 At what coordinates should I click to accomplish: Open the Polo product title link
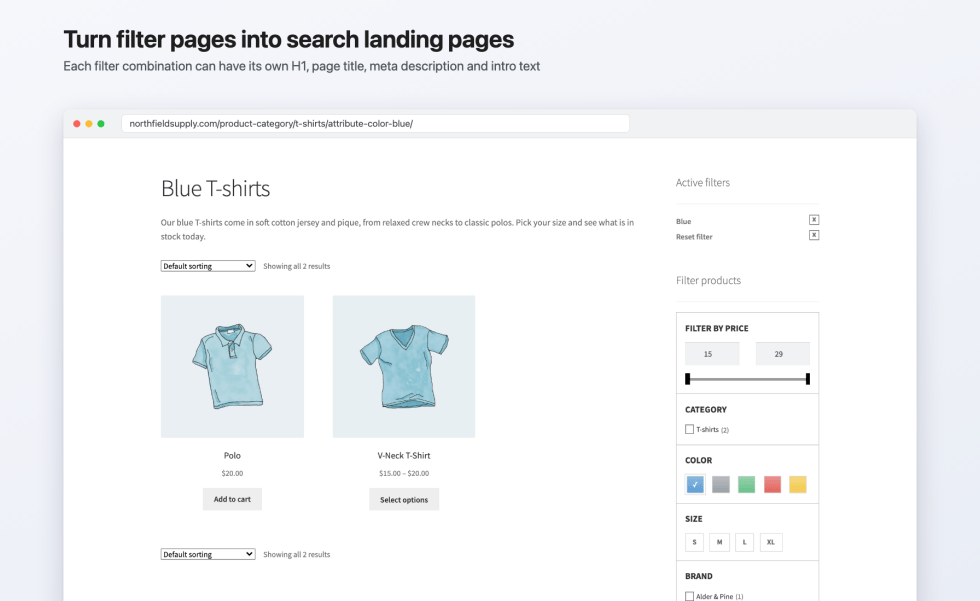coord(232,455)
